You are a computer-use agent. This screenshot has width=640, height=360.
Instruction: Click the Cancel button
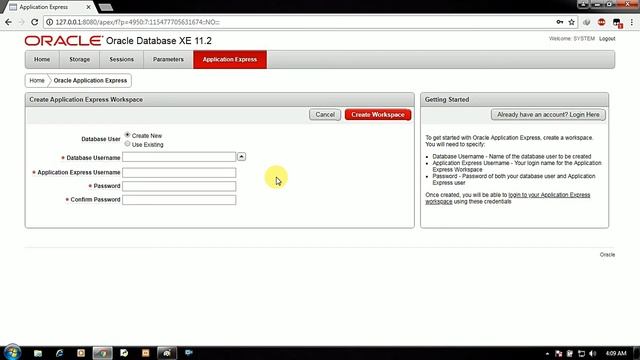click(325, 115)
